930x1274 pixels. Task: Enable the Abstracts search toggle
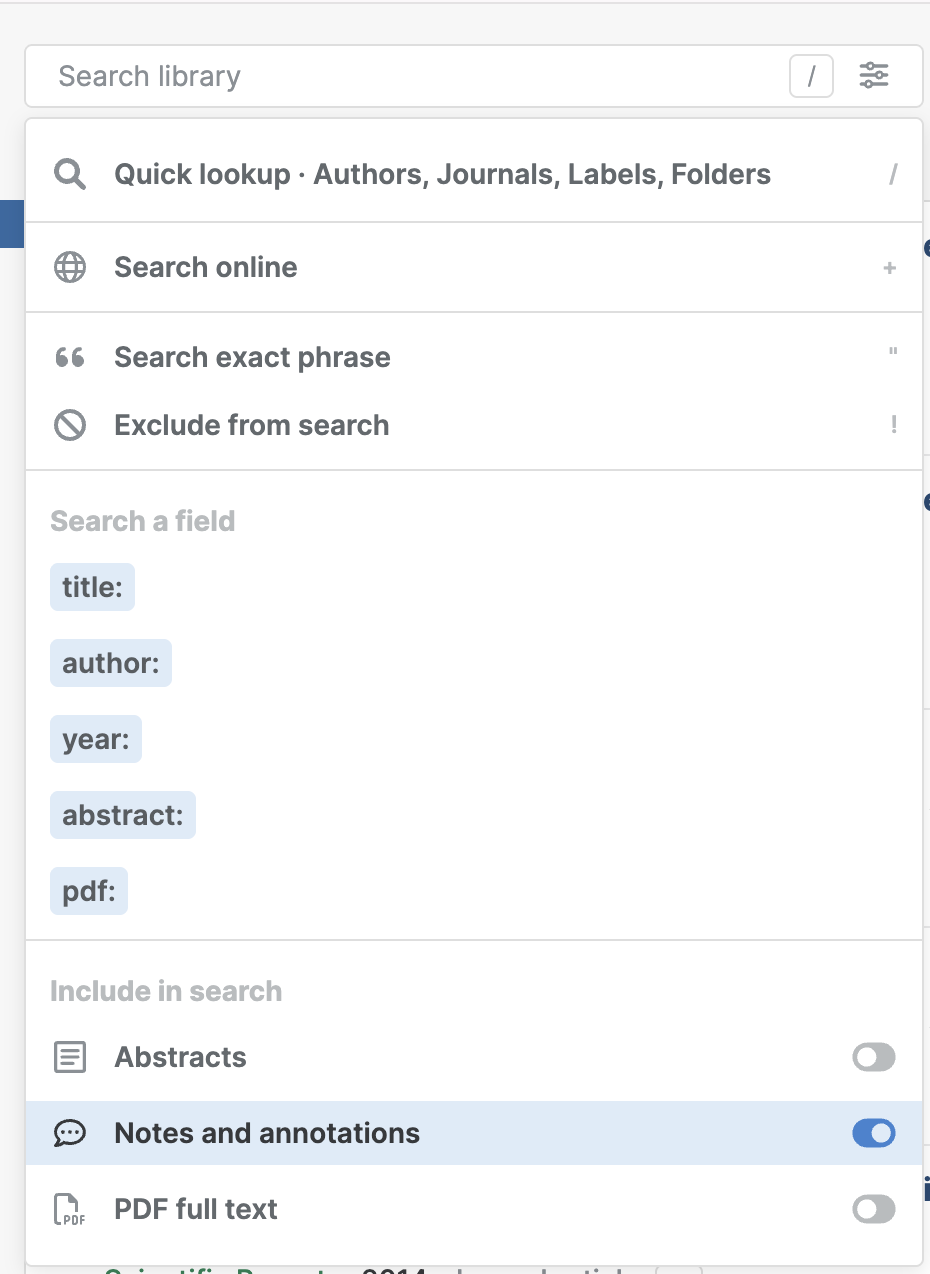[873, 1058]
